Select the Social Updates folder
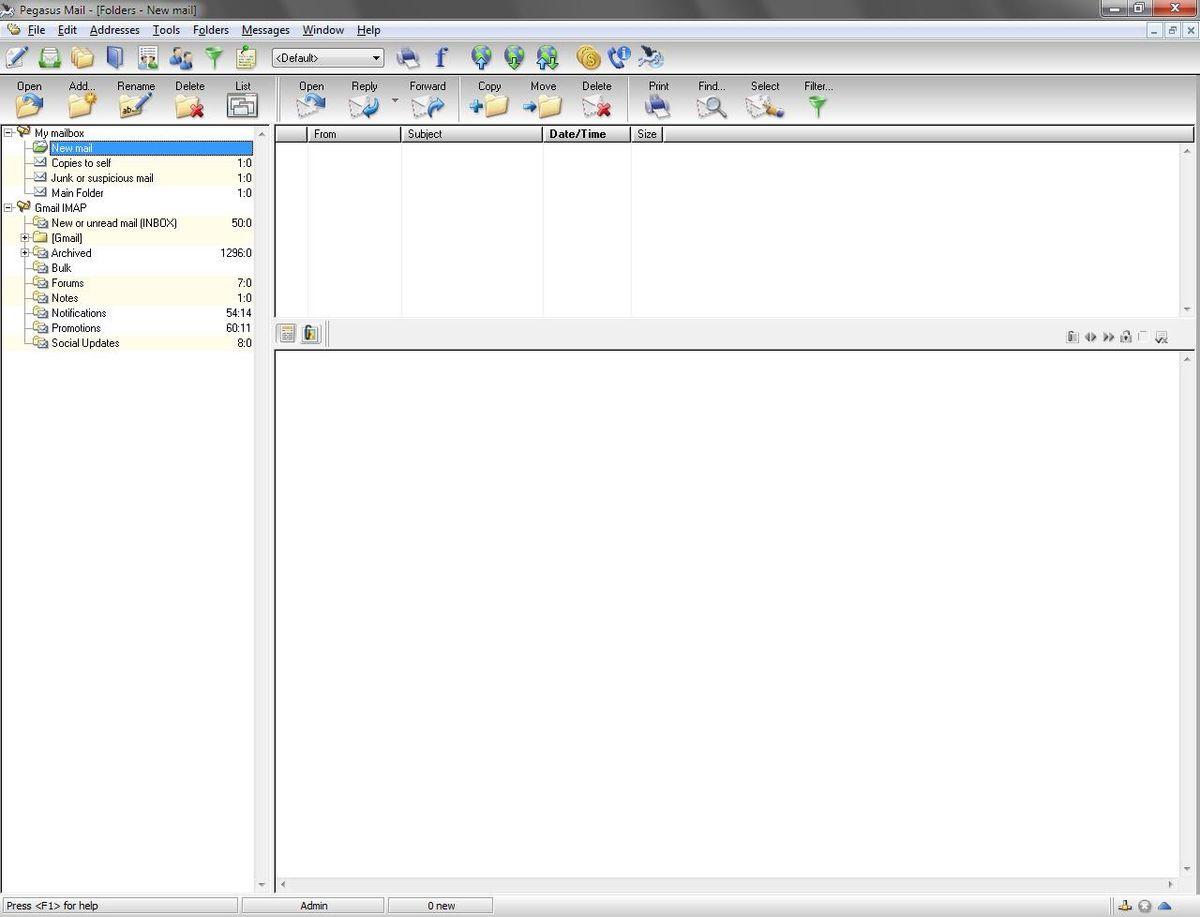 click(x=85, y=343)
